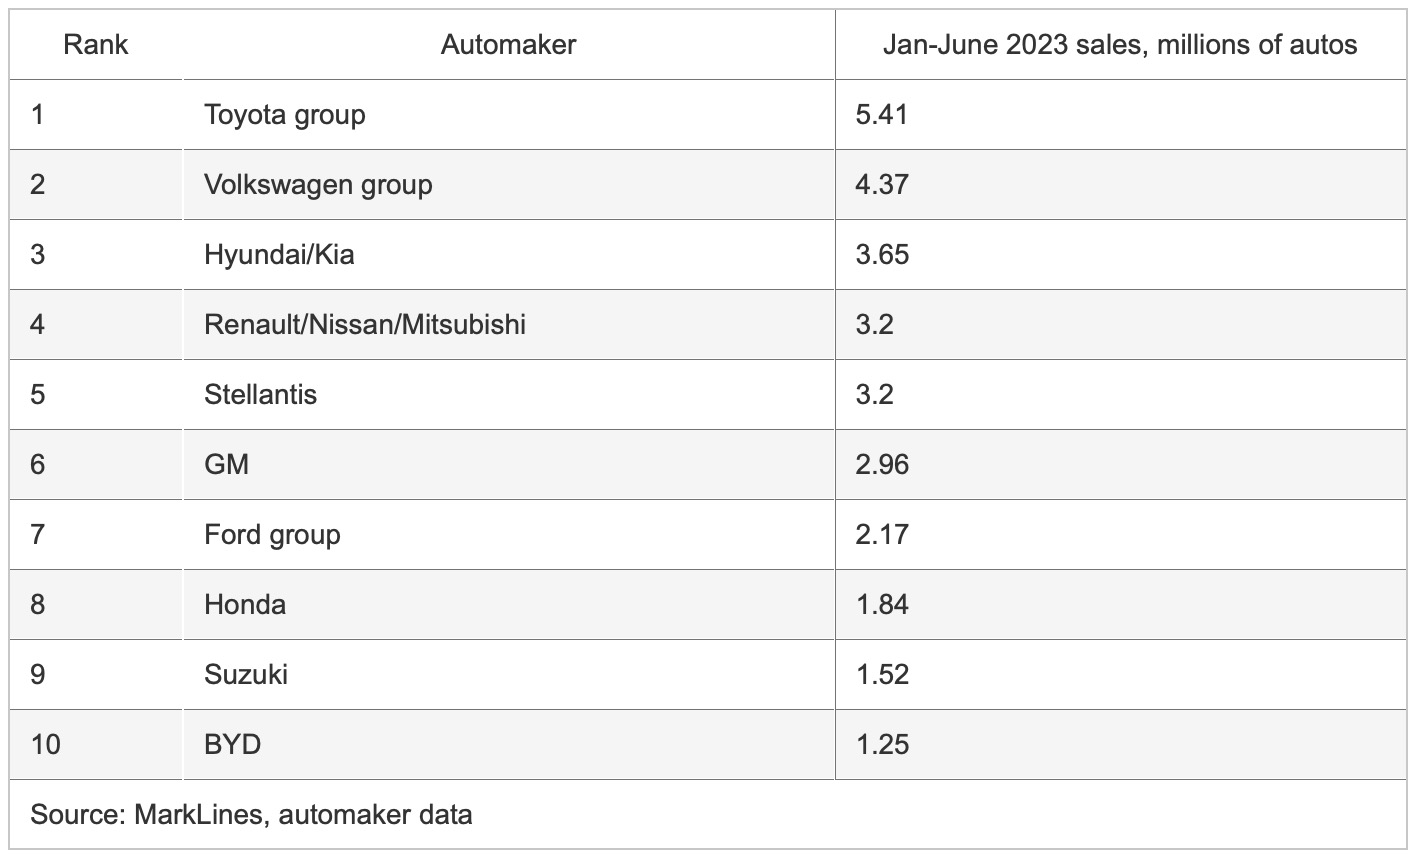Select the 4.37 sales figure
Viewport: 1416px width, 856px height.
click(x=882, y=184)
